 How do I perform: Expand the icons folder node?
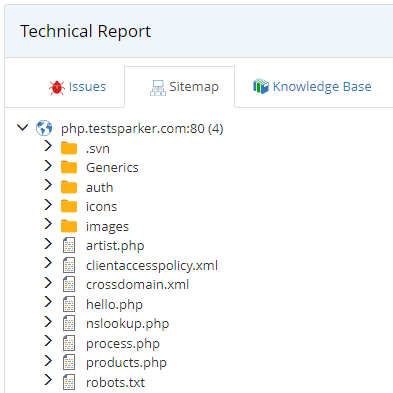pyautogui.click(x=48, y=205)
